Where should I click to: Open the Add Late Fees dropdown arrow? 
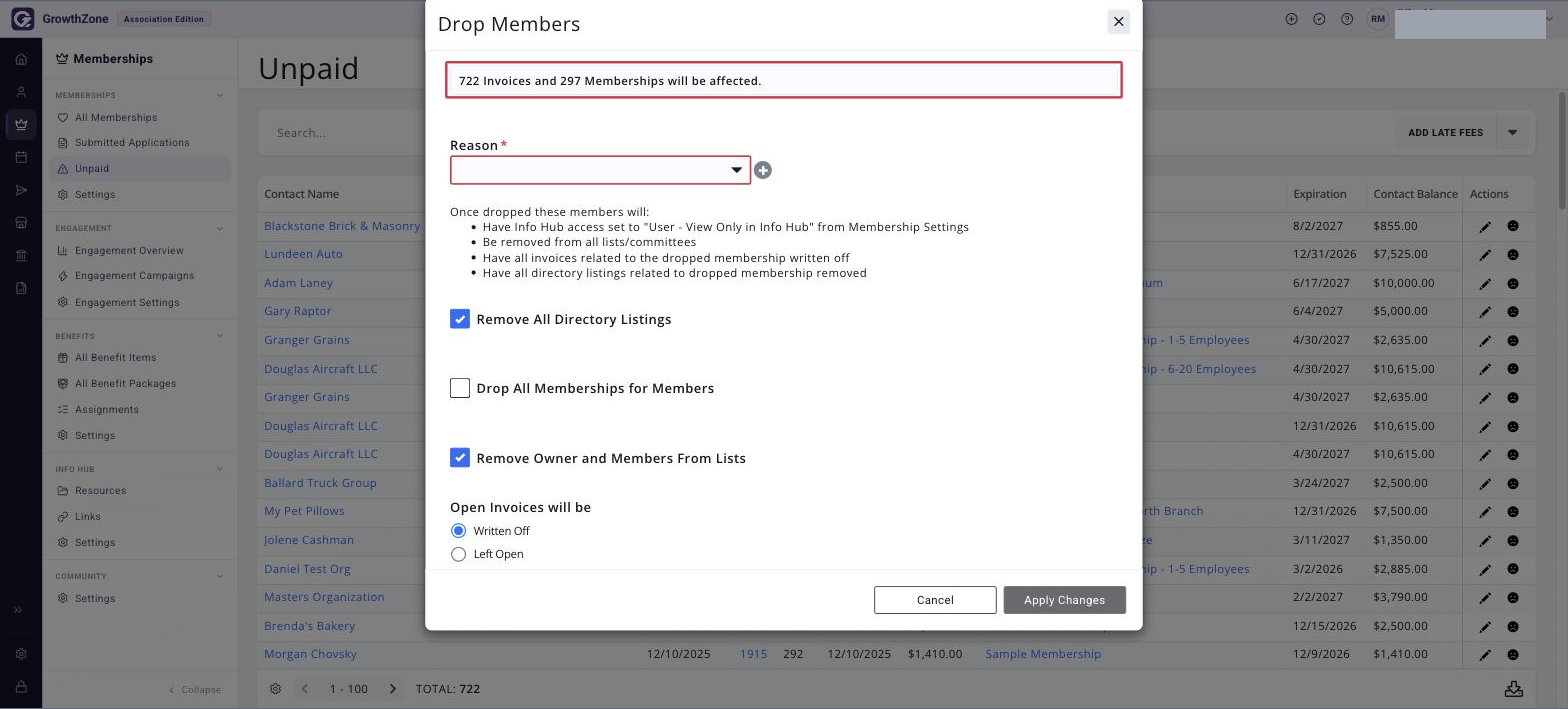click(1513, 133)
